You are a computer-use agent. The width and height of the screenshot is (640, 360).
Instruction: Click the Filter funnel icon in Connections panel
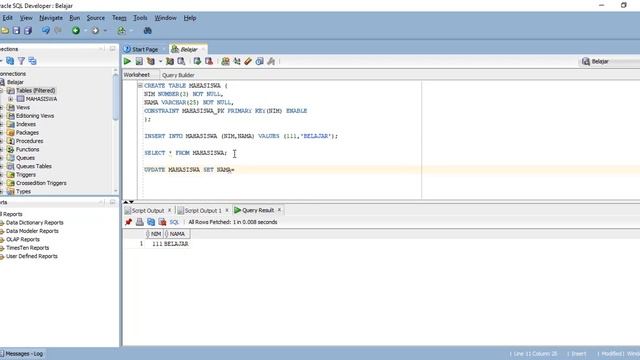pyautogui.click(x=21, y=61)
